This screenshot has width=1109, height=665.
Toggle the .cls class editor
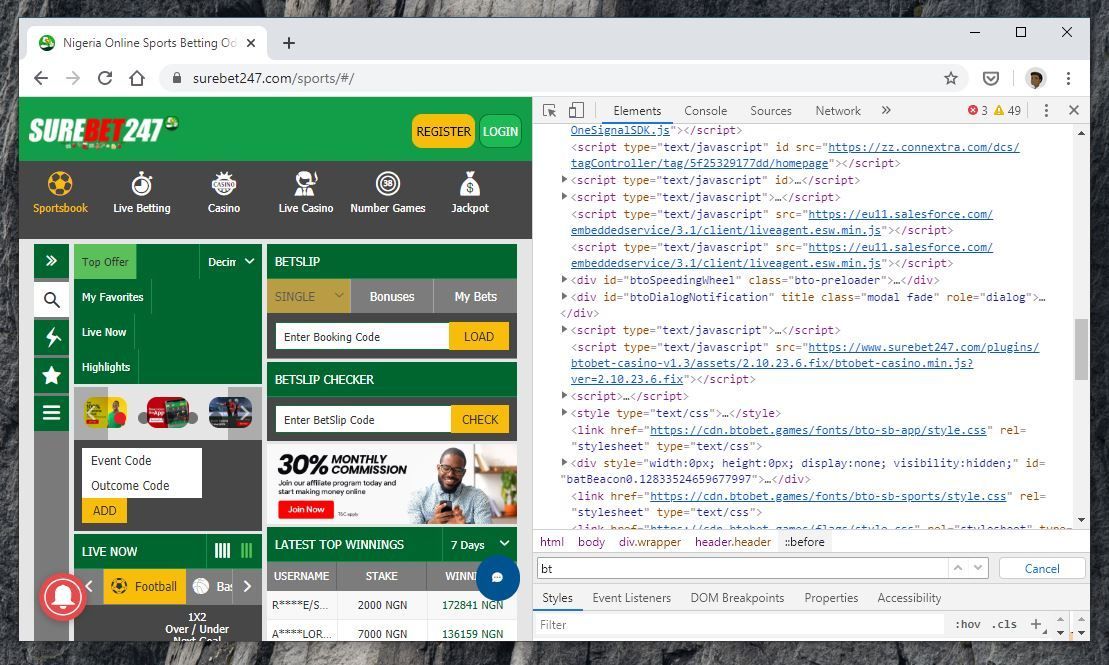[x=1004, y=625]
